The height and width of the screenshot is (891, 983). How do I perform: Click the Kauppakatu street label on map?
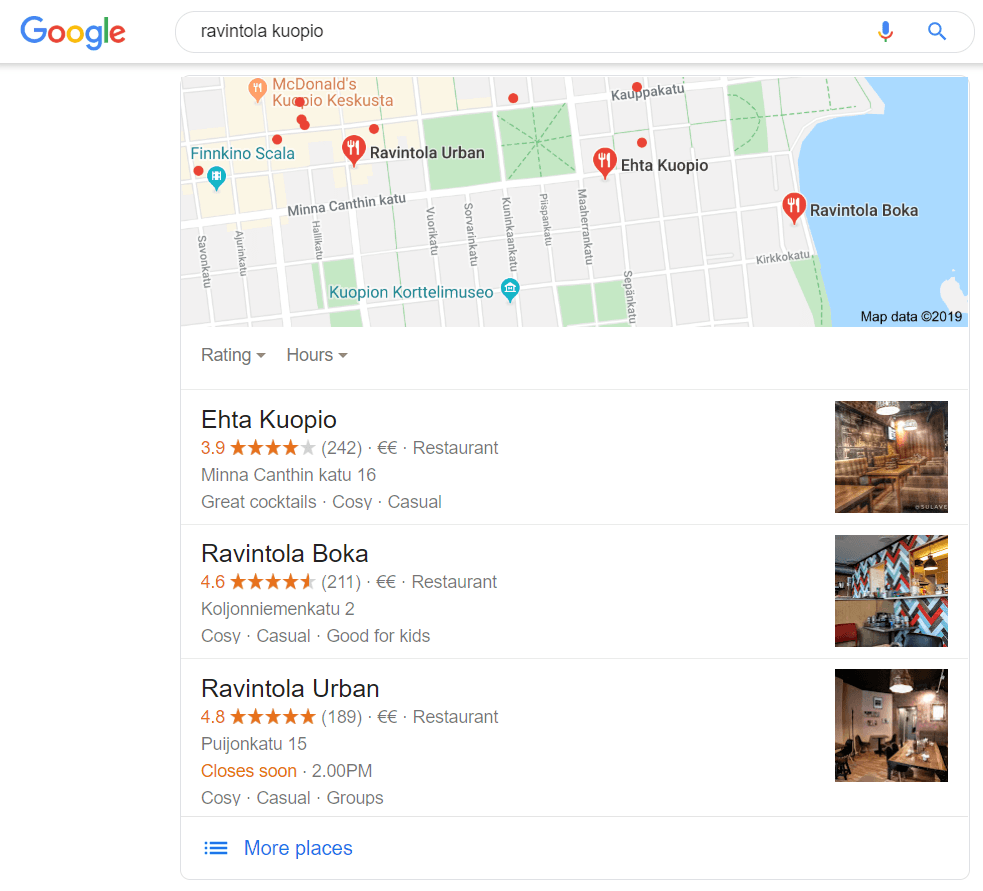tap(648, 92)
